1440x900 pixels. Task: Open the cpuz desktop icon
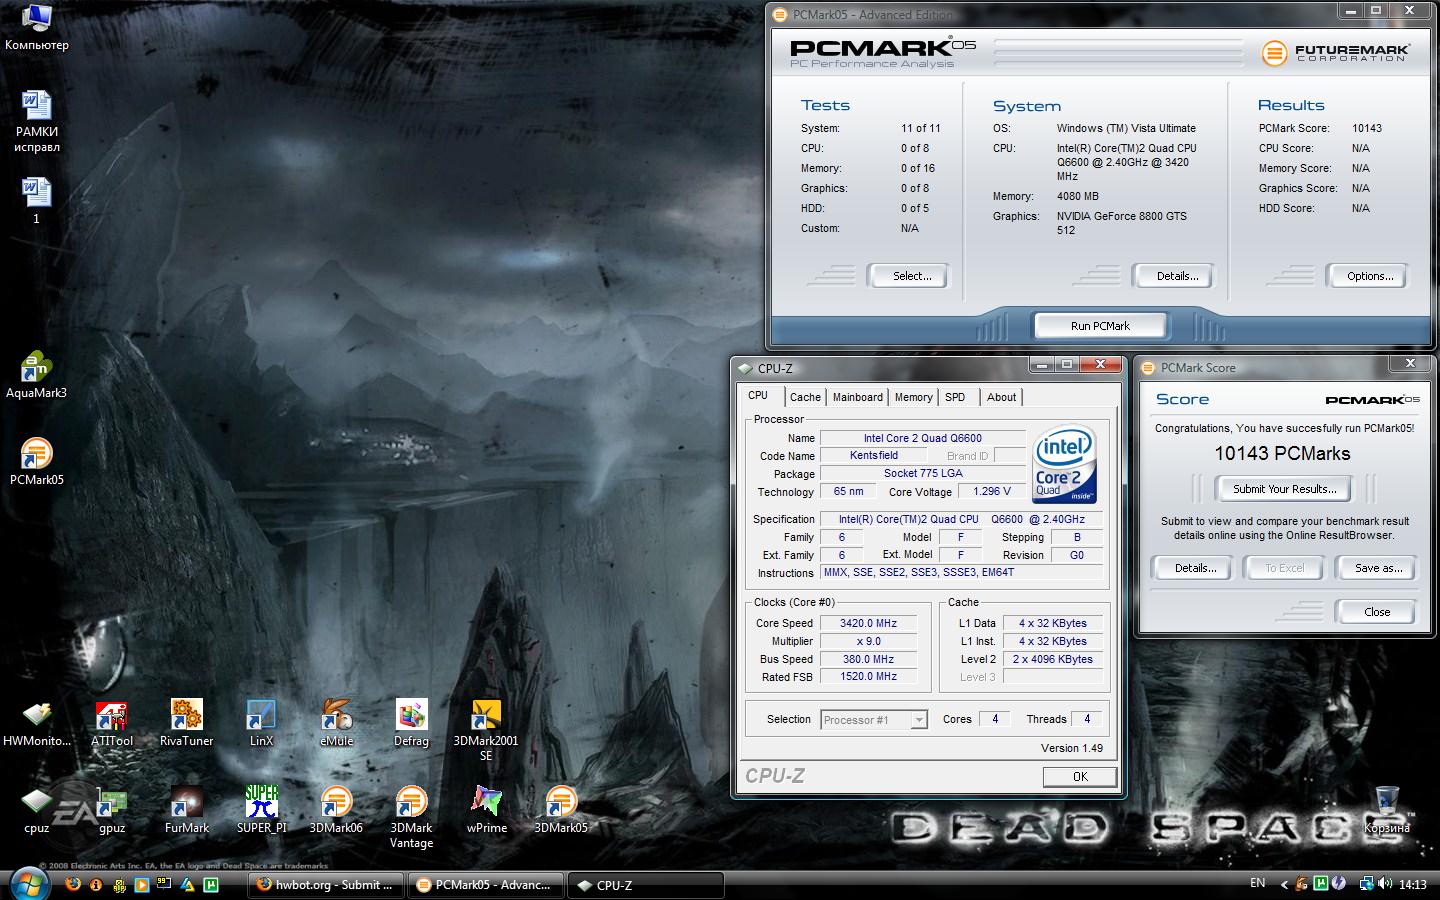click(37, 810)
